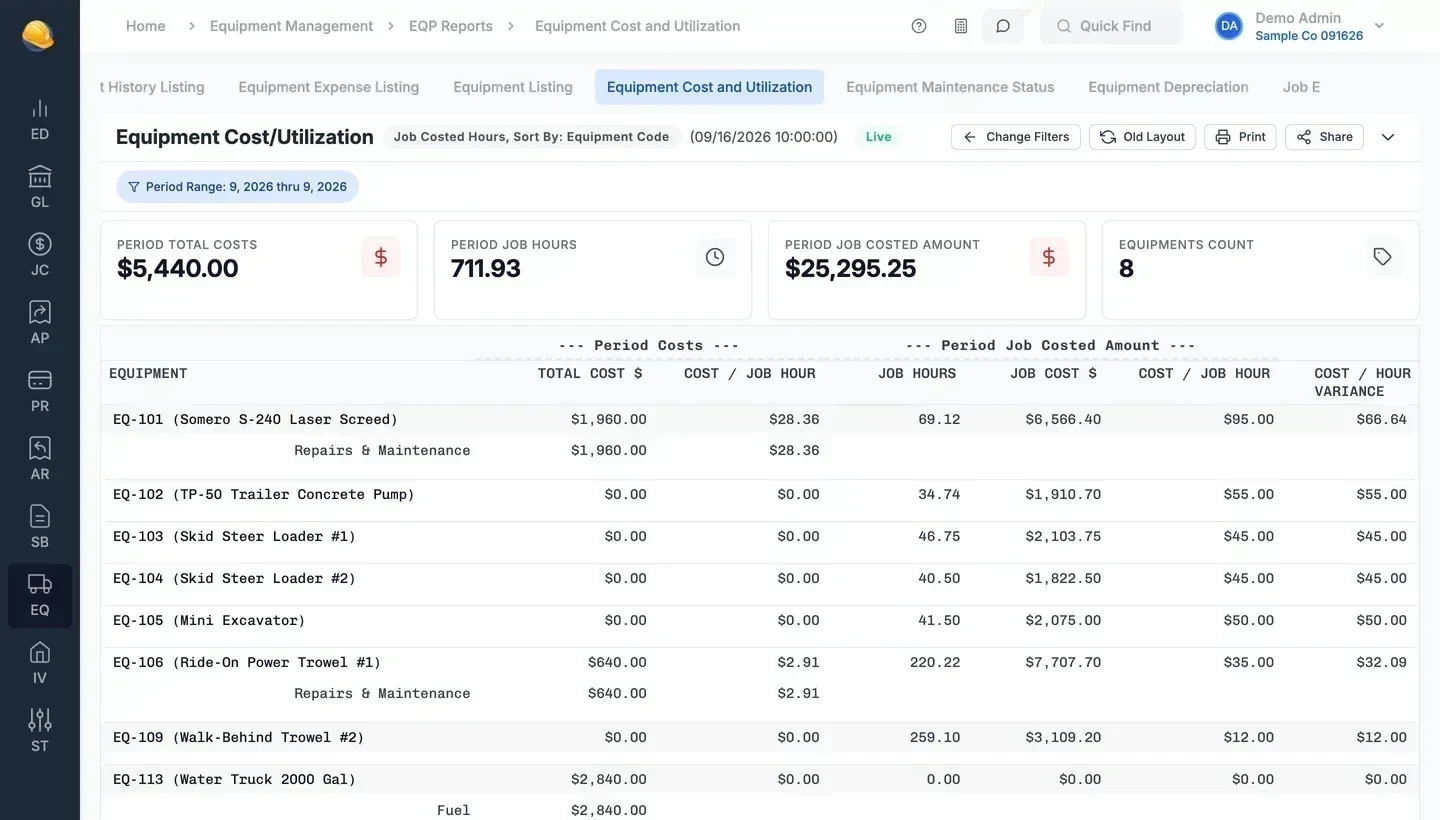Click the Change Filters button
This screenshot has height=820, width=1440.
click(1016, 137)
